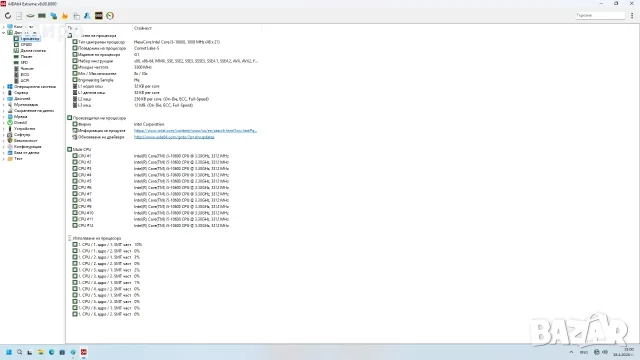This screenshot has height=360, width=640.
Task: Open the aida64.com driver update link
Action: pos(174,137)
